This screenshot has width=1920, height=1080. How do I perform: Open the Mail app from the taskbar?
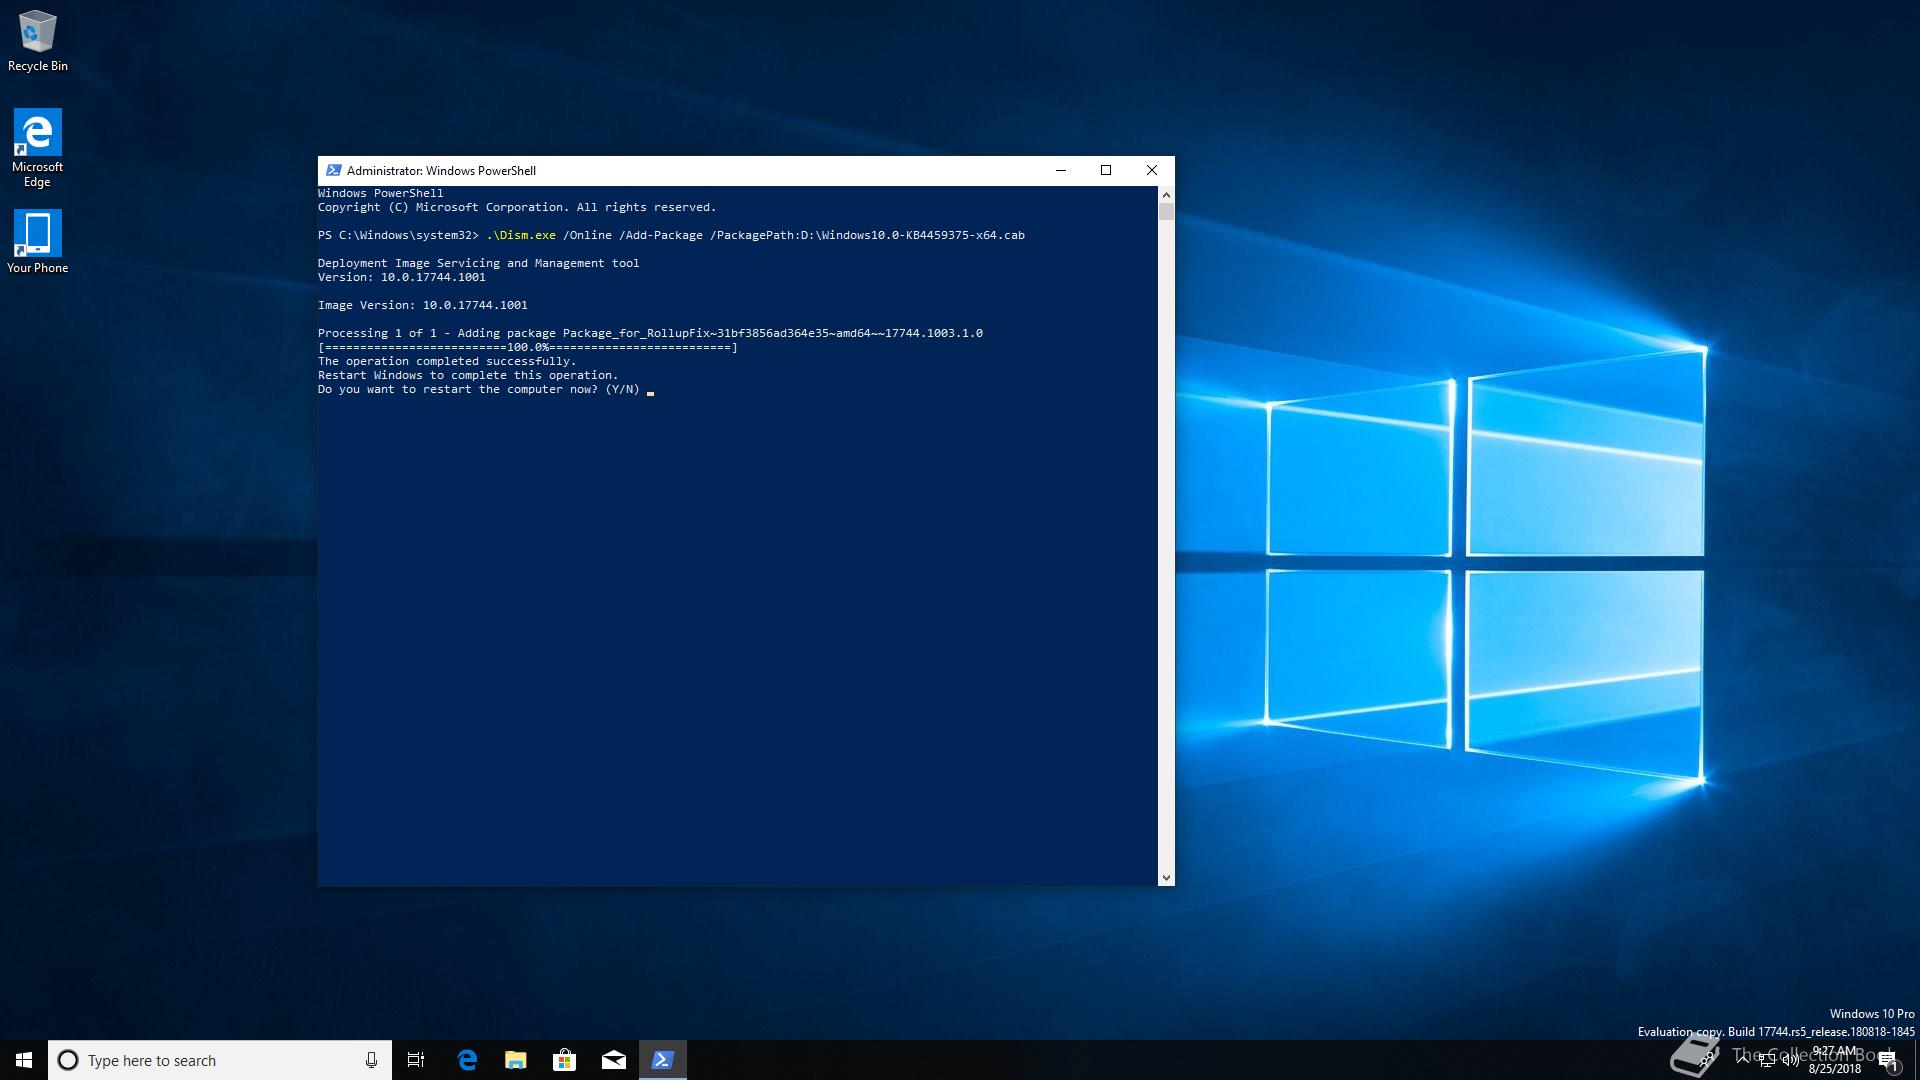[614, 1060]
